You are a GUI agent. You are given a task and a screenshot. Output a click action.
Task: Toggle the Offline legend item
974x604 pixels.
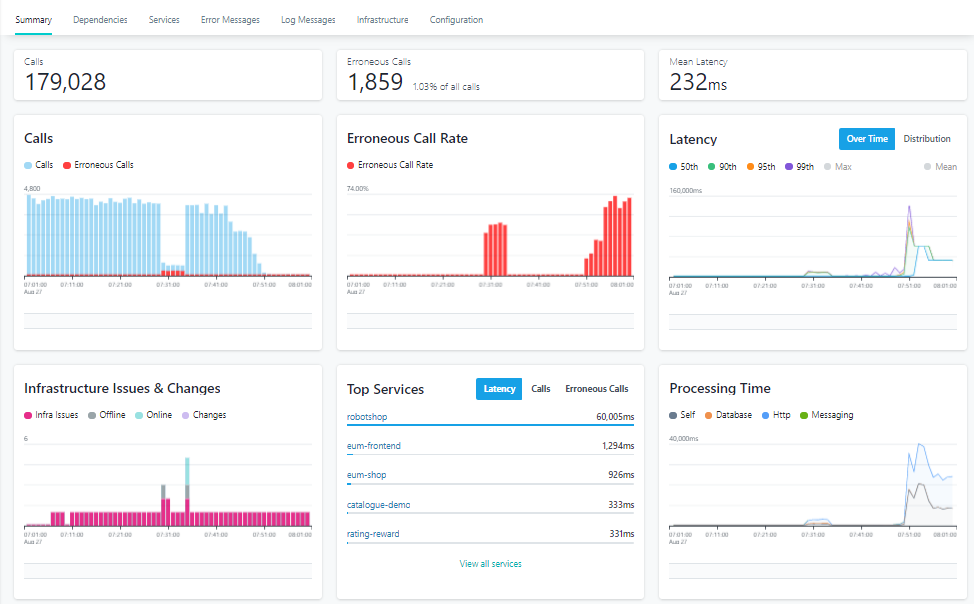click(x=107, y=414)
